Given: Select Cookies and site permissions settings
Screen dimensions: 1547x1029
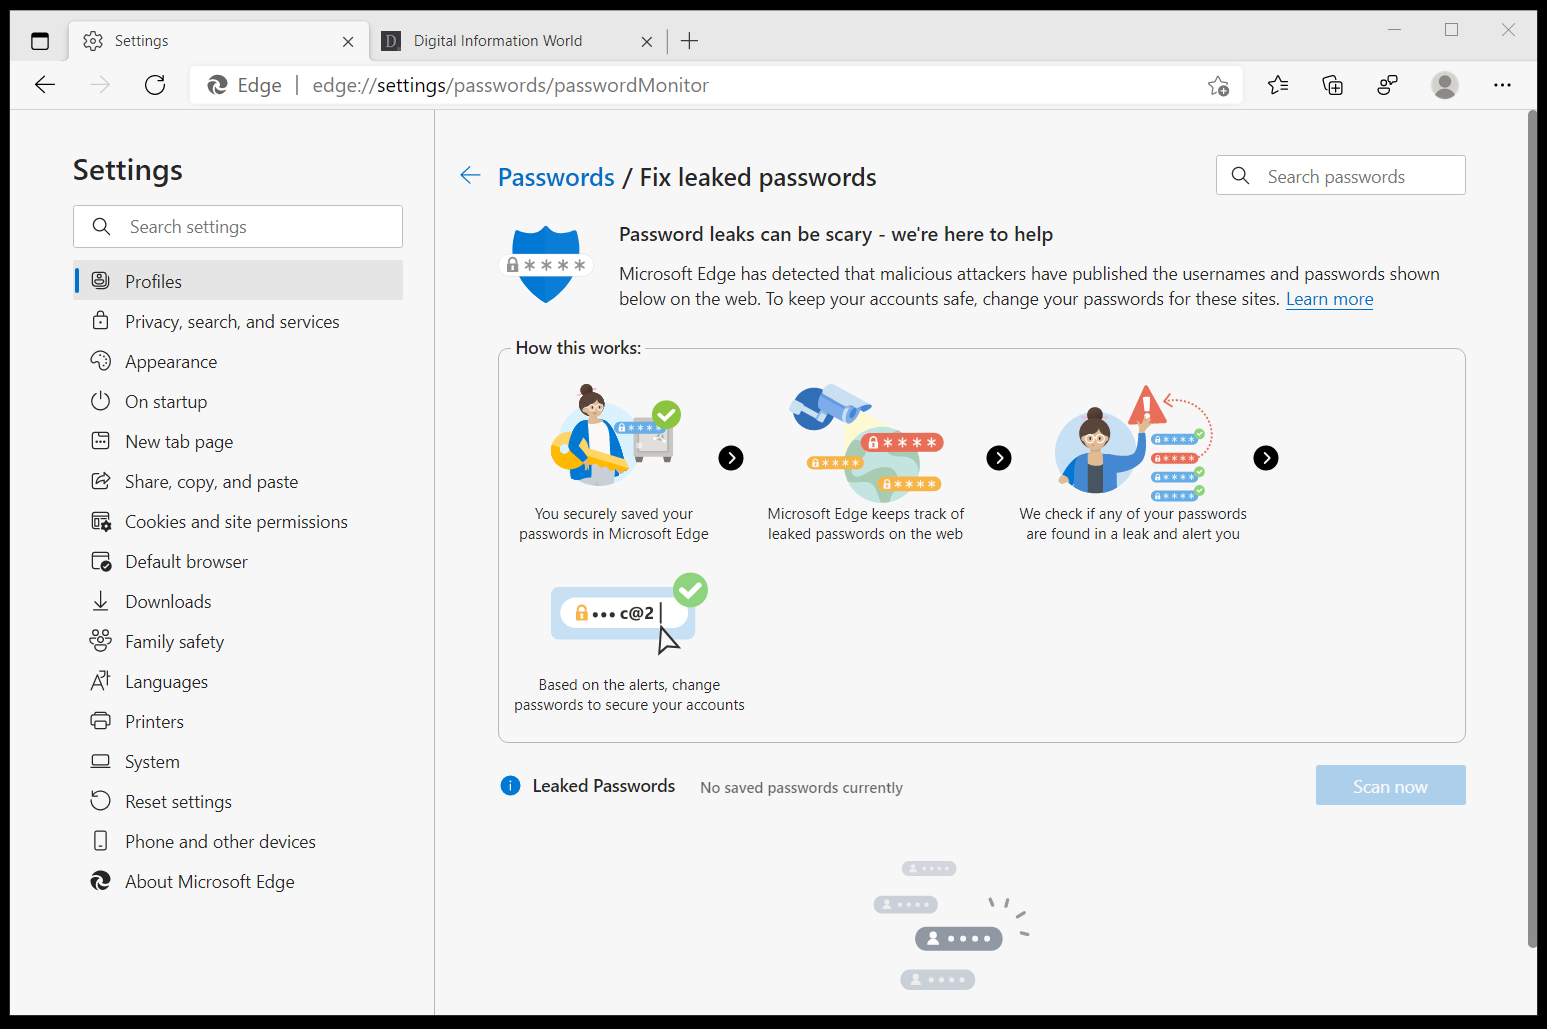Looking at the screenshot, I should pos(236,521).
